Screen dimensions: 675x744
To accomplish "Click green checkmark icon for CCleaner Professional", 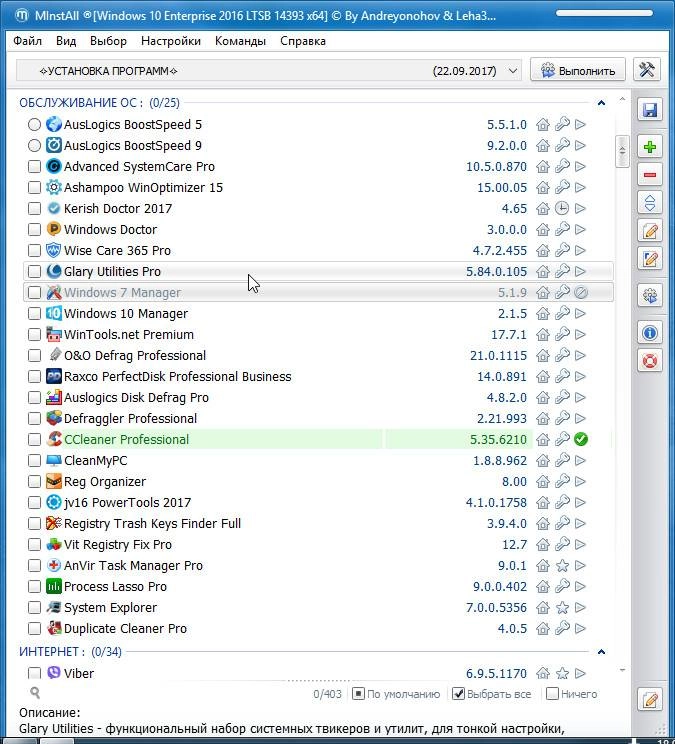I will click(x=581, y=439).
